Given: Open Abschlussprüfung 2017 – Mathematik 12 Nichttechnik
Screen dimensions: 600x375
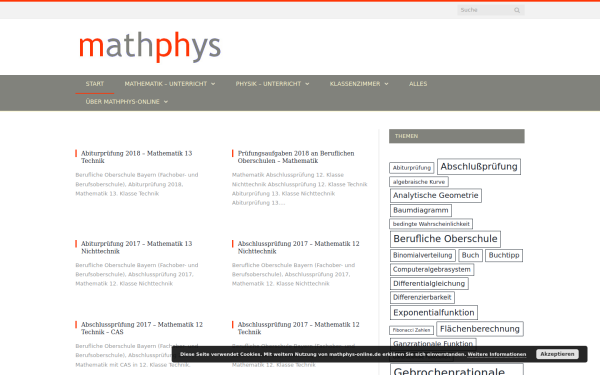Looking at the screenshot, I should click(x=298, y=247).
